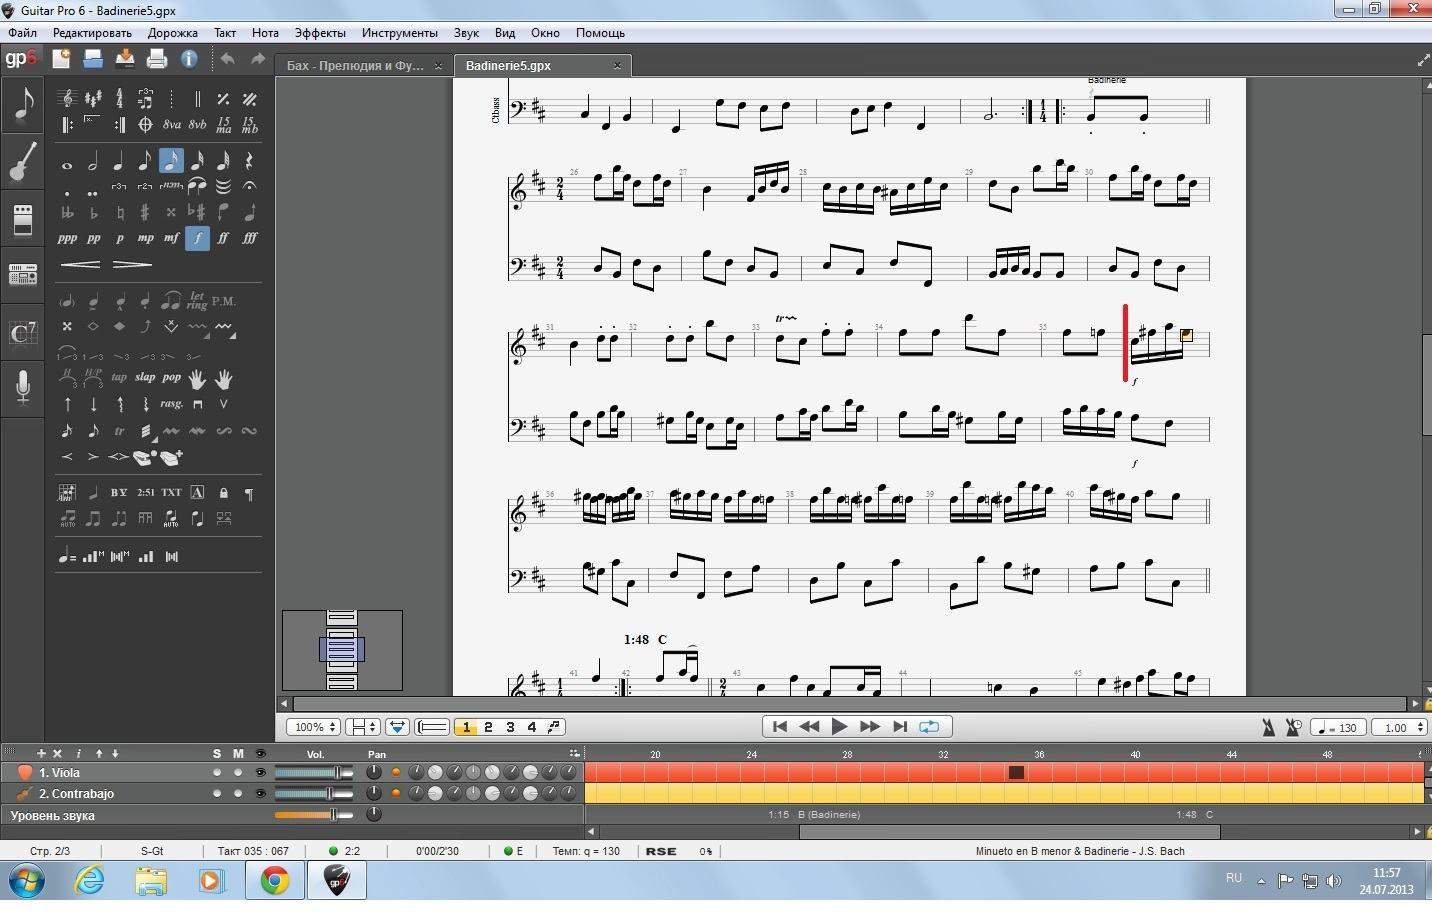Click the palm mute P.M. effect
This screenshot has height=912, width=1432.
(224, 301)
